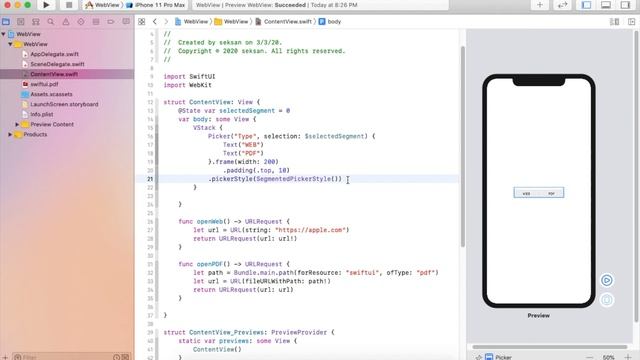Start Live Preview in canvas

[x=607, y=280]
